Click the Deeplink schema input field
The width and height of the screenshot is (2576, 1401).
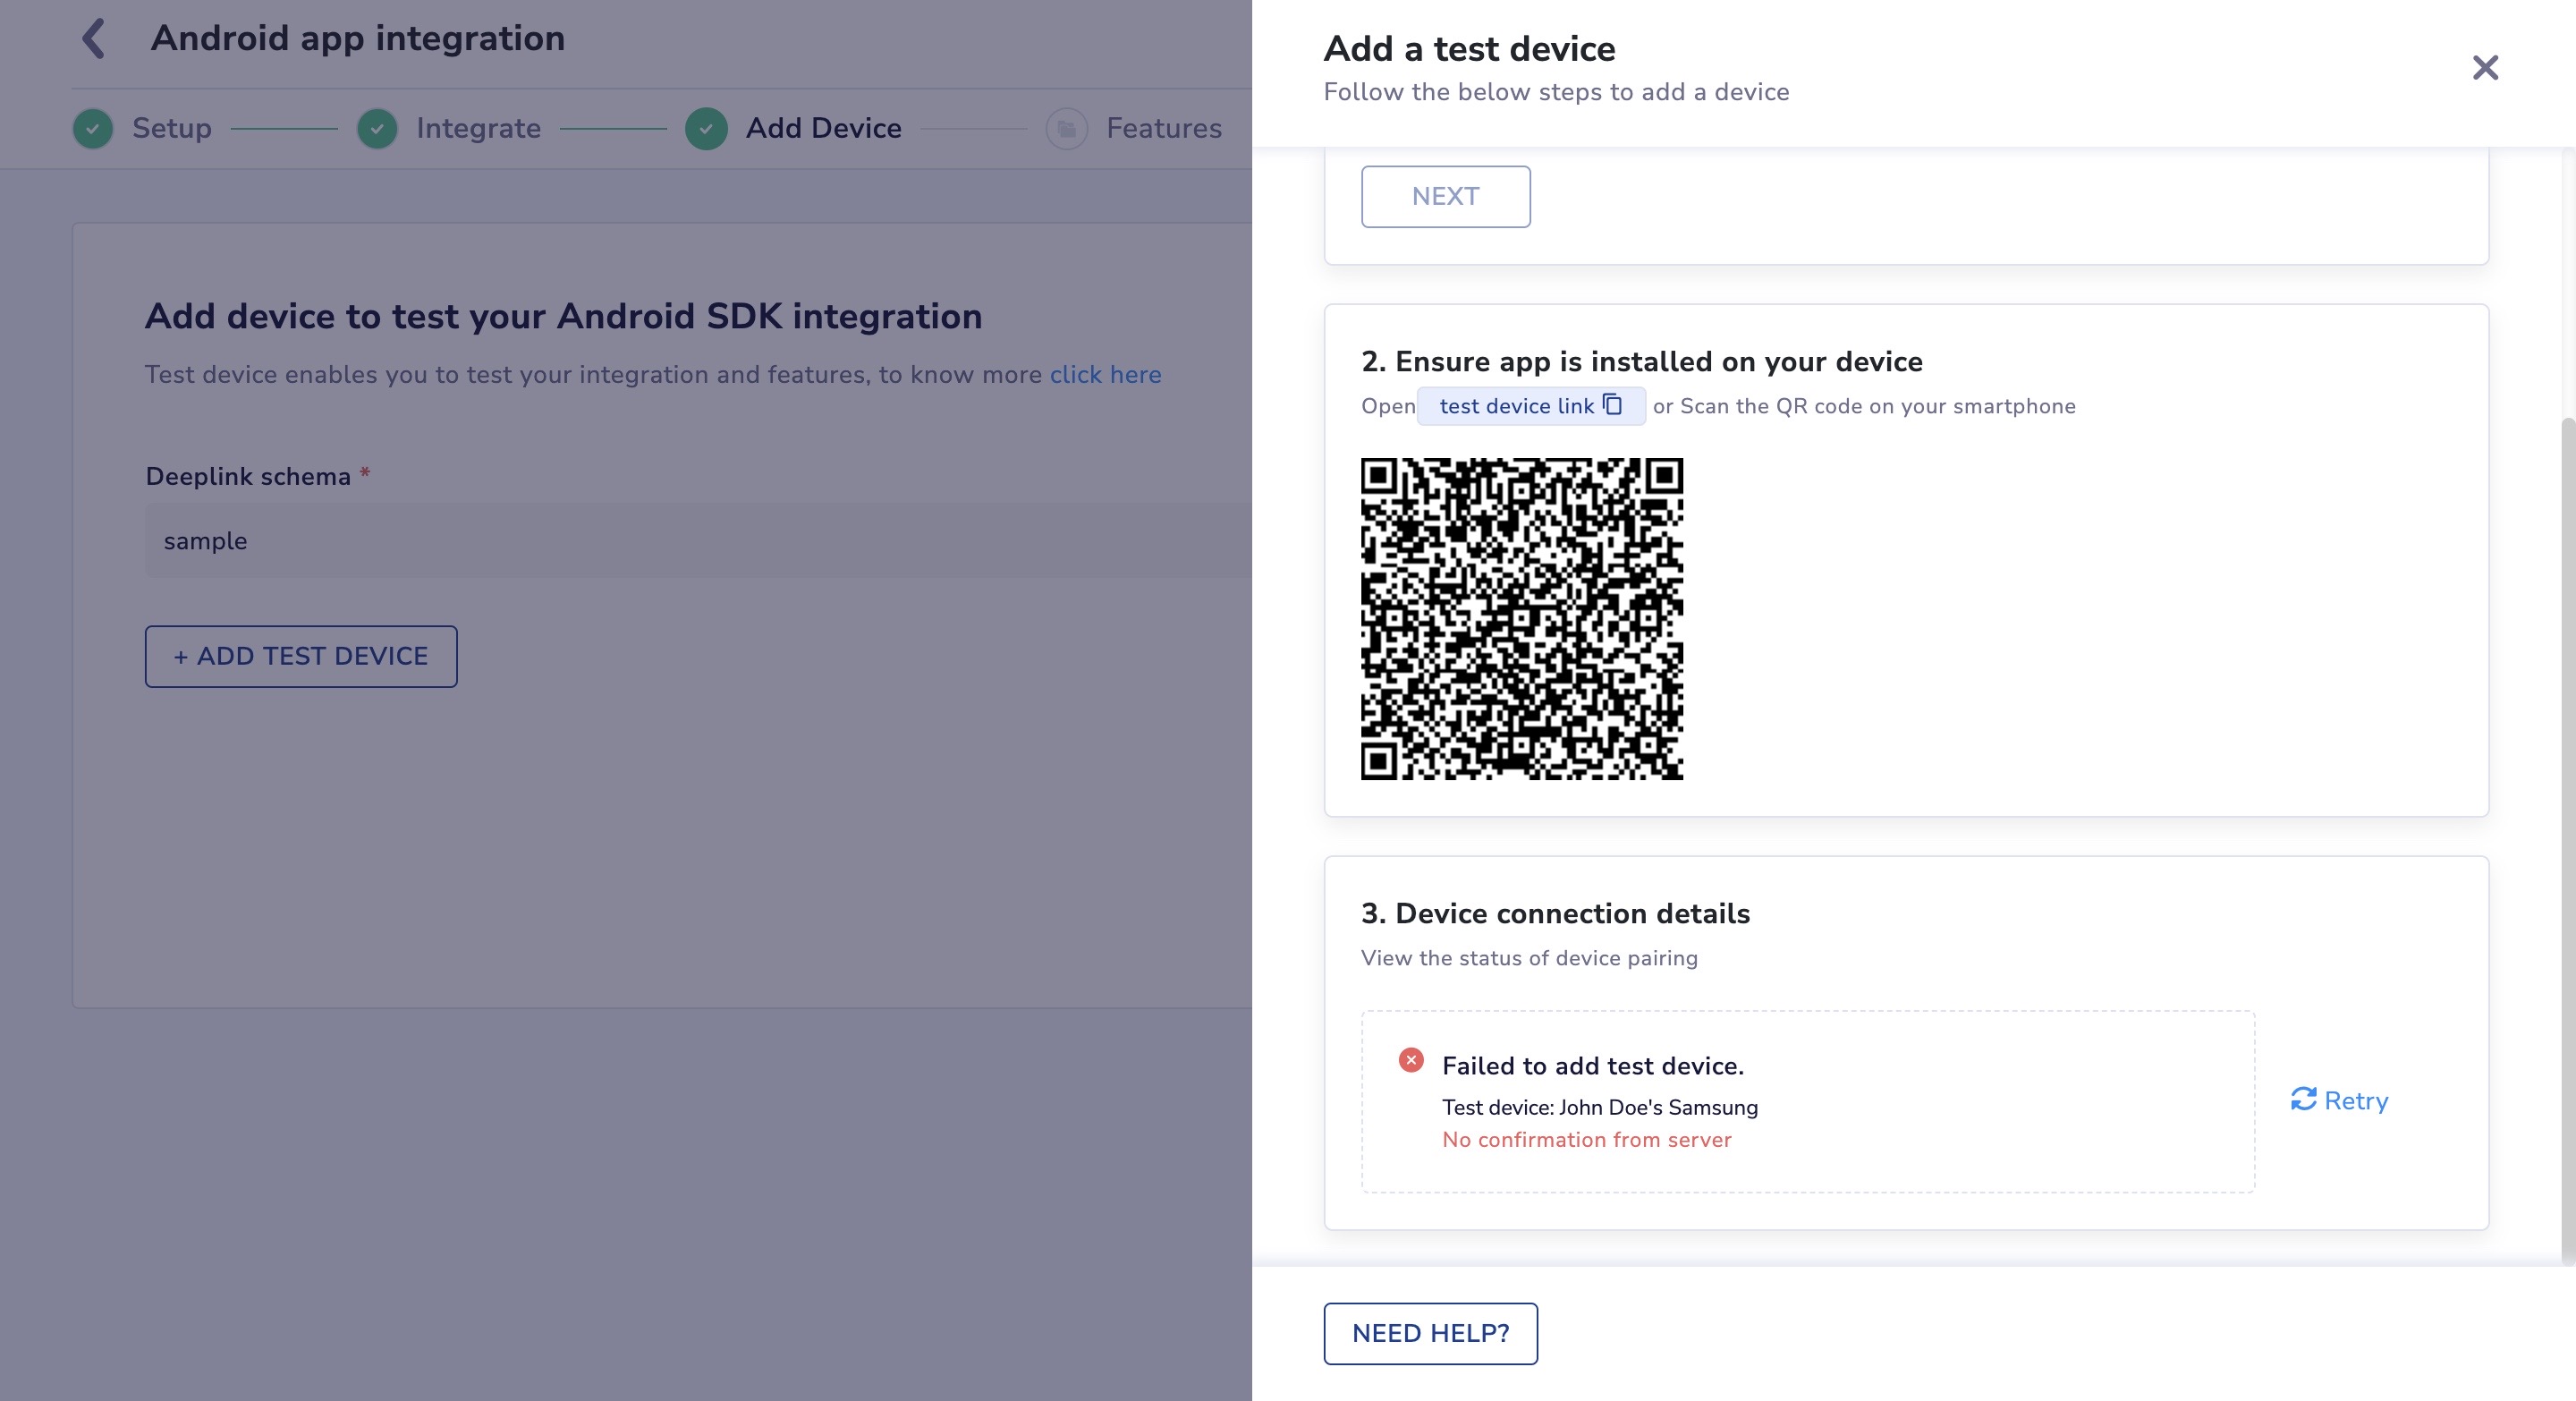pos(698,541)
